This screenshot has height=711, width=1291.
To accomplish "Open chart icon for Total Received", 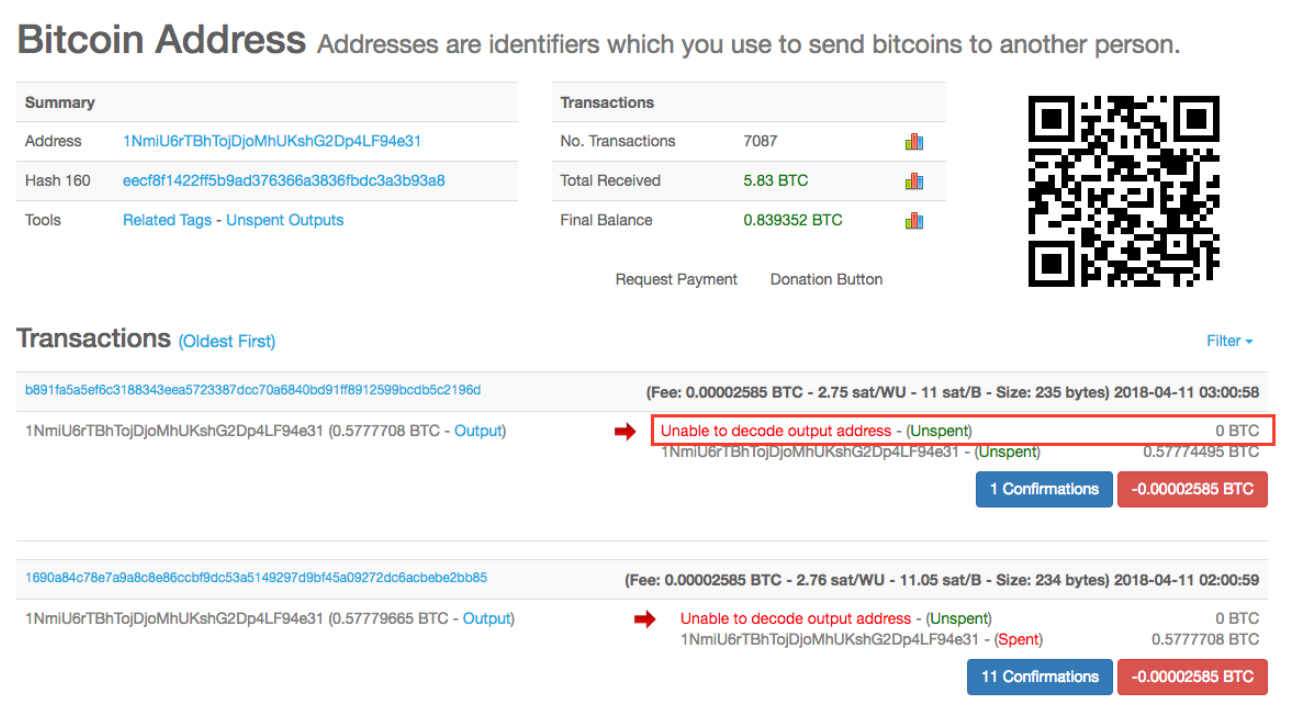I will [913, 181].
